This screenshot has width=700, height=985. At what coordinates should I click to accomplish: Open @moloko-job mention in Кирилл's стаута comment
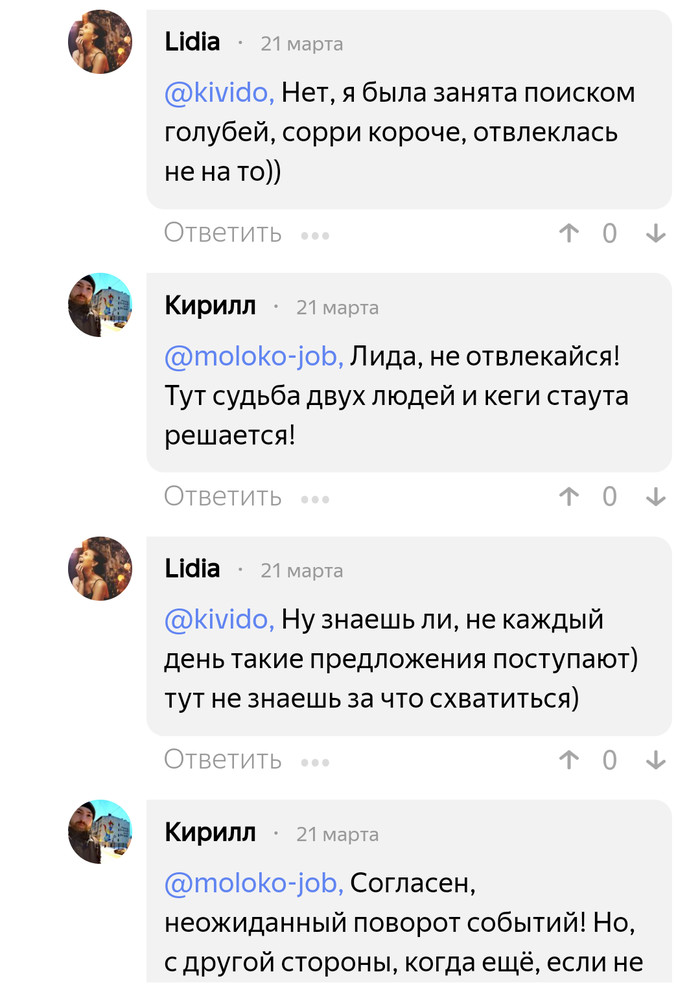[255, 356]
